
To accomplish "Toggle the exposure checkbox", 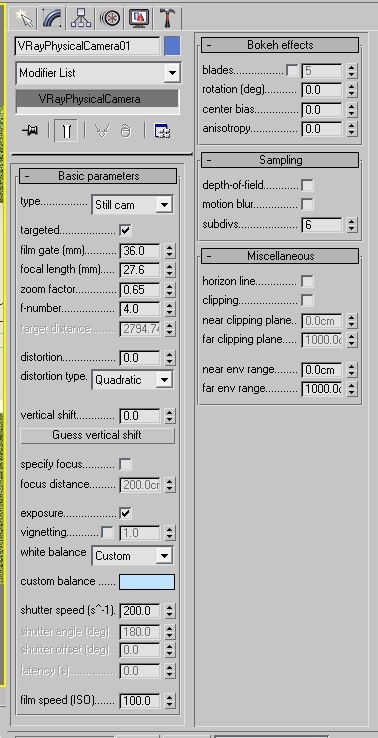I will [x=125, y=513].
